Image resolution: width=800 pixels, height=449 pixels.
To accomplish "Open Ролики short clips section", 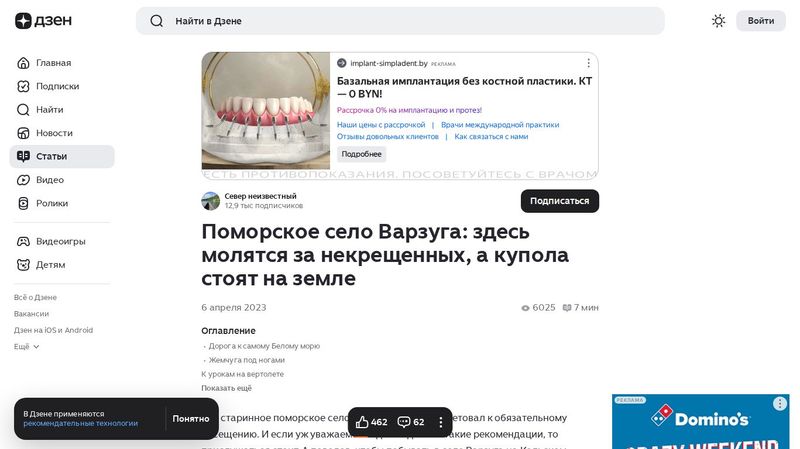I will [52, 203].
